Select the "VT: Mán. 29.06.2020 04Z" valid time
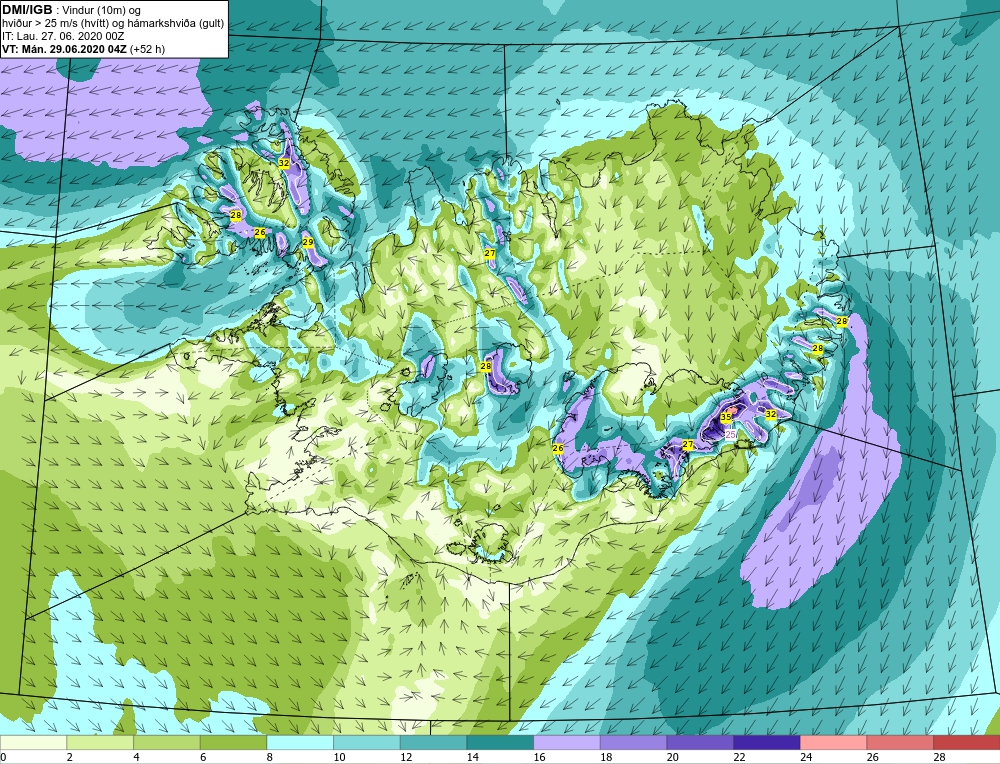This screenshot has height=764, width=1000. coord(64,49)
